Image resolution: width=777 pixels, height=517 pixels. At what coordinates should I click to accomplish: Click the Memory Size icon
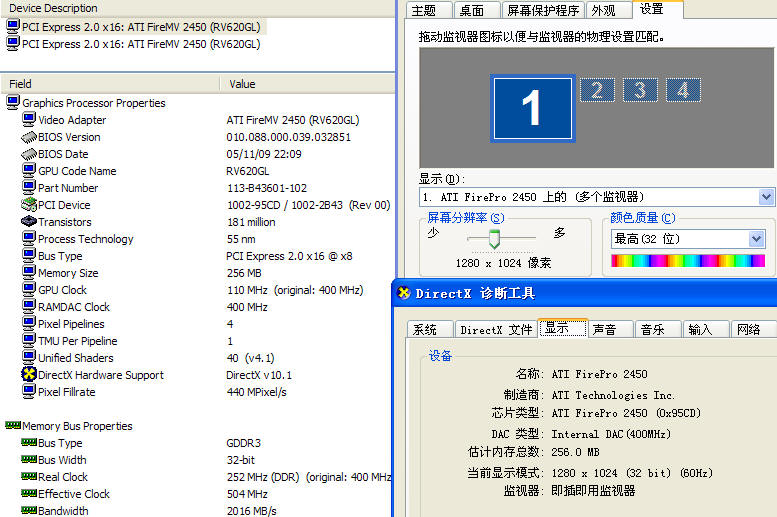[x=29, y=273]
